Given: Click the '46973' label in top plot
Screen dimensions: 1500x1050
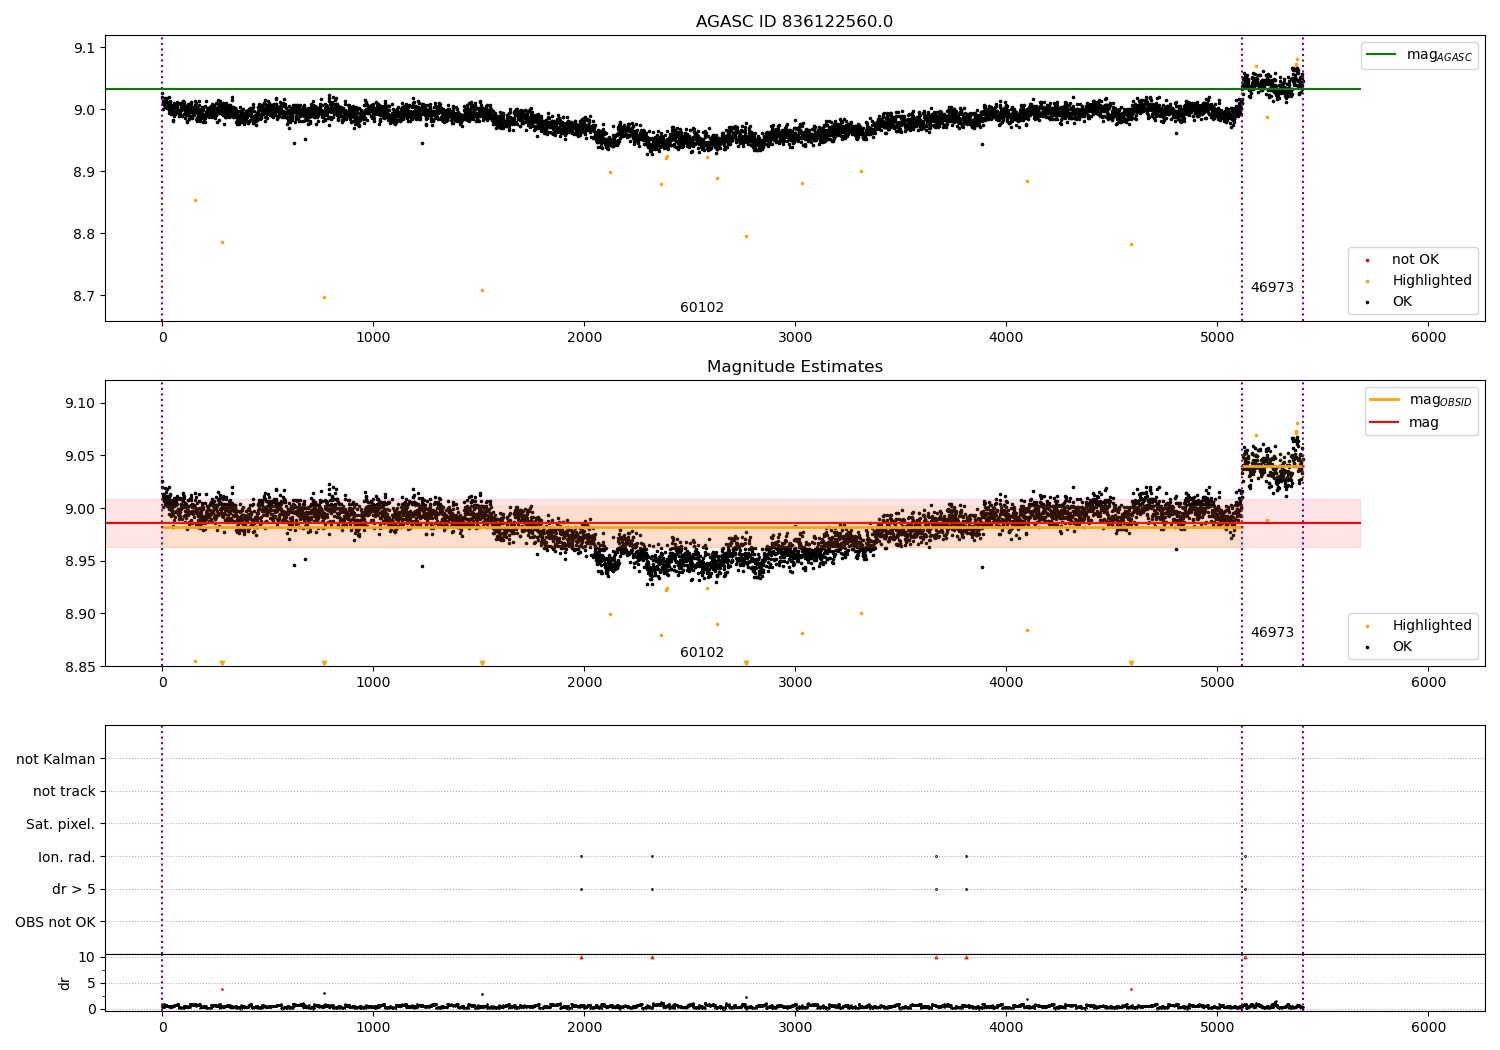Looking at the screenshot, I should pyautogui.click(x=1272, y=288).
